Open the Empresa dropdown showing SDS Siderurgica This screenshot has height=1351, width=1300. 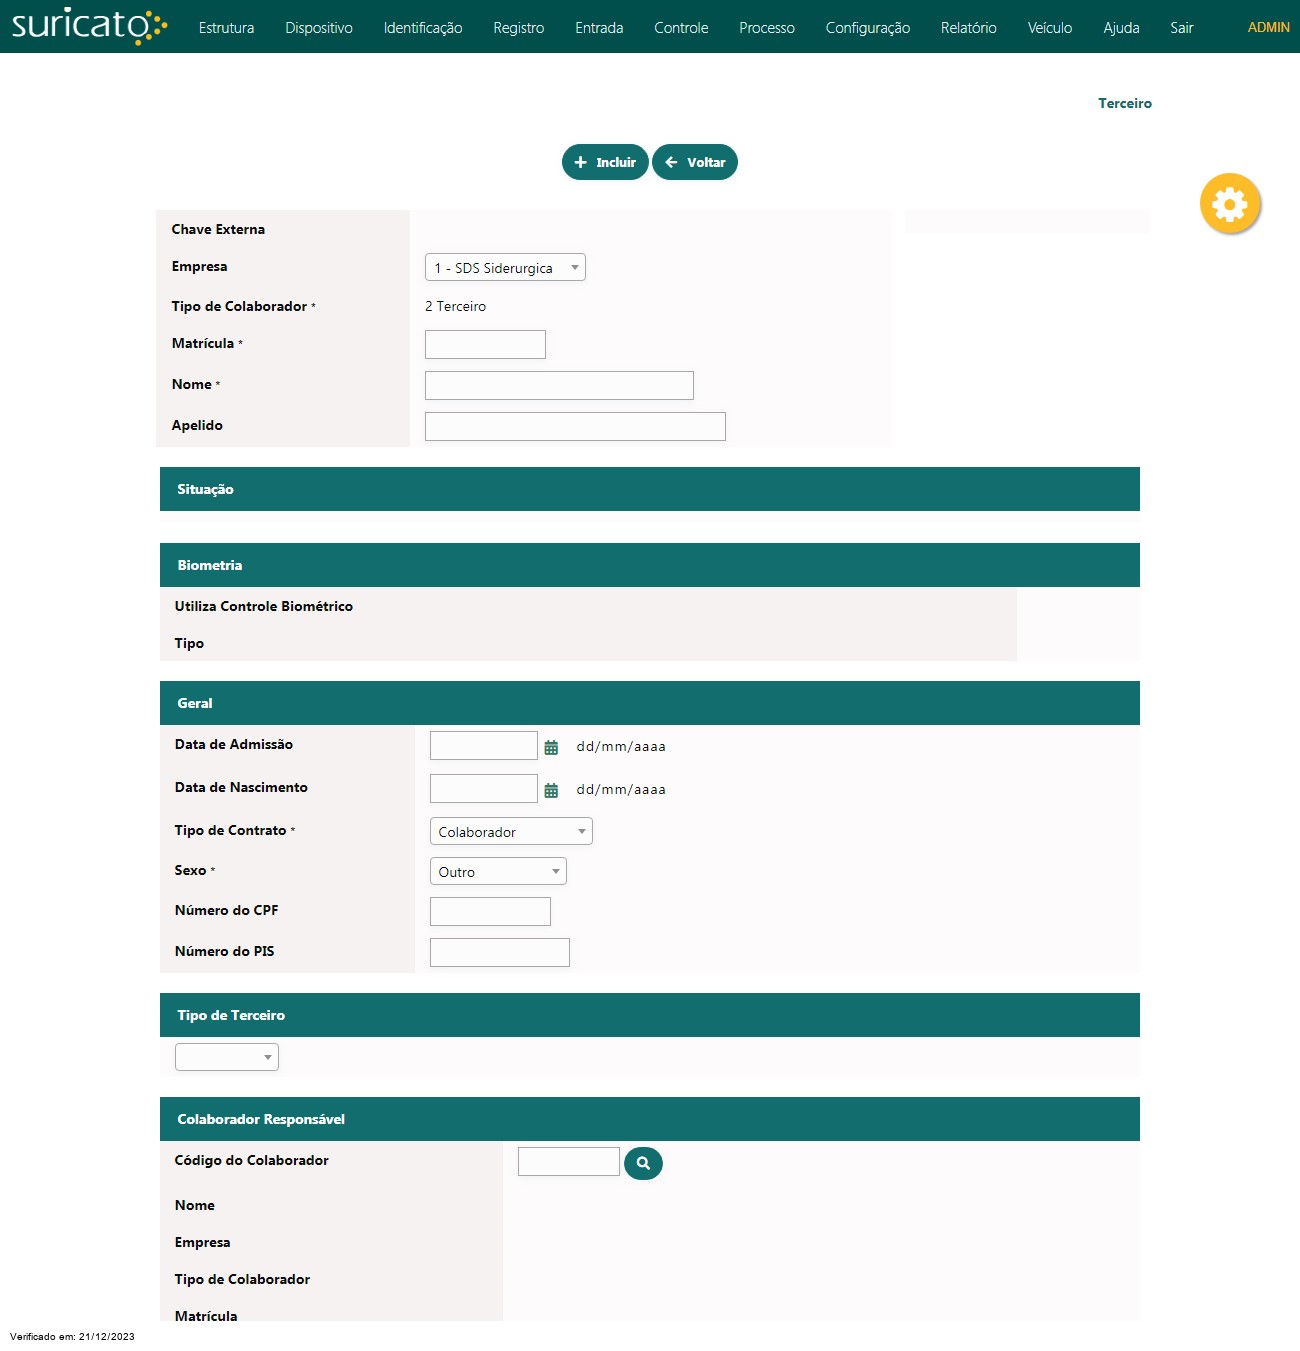(x=505, y=267)
